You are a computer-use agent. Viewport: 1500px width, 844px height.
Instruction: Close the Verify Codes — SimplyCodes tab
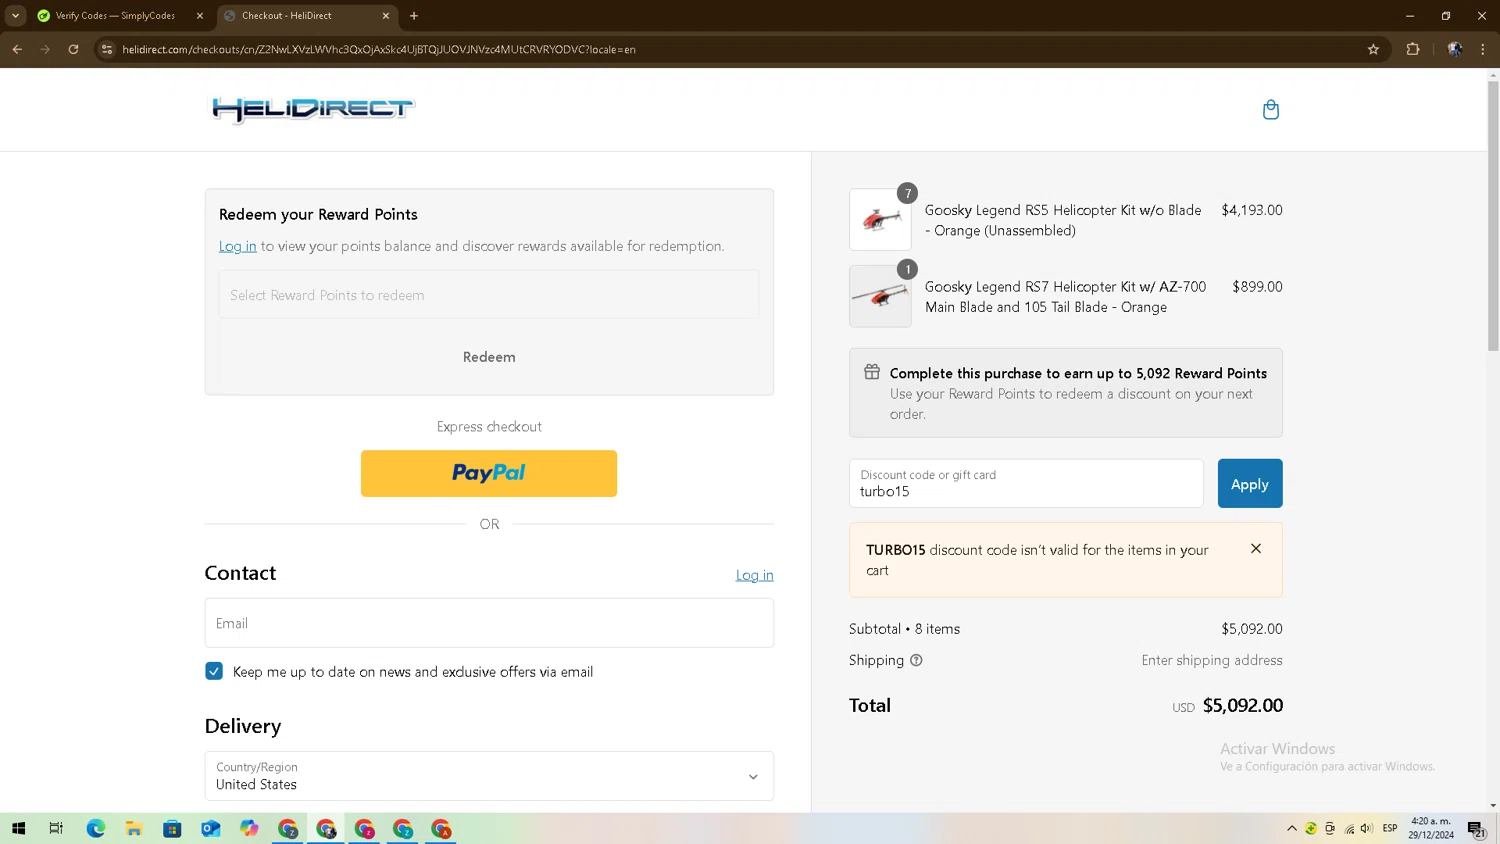200,16
